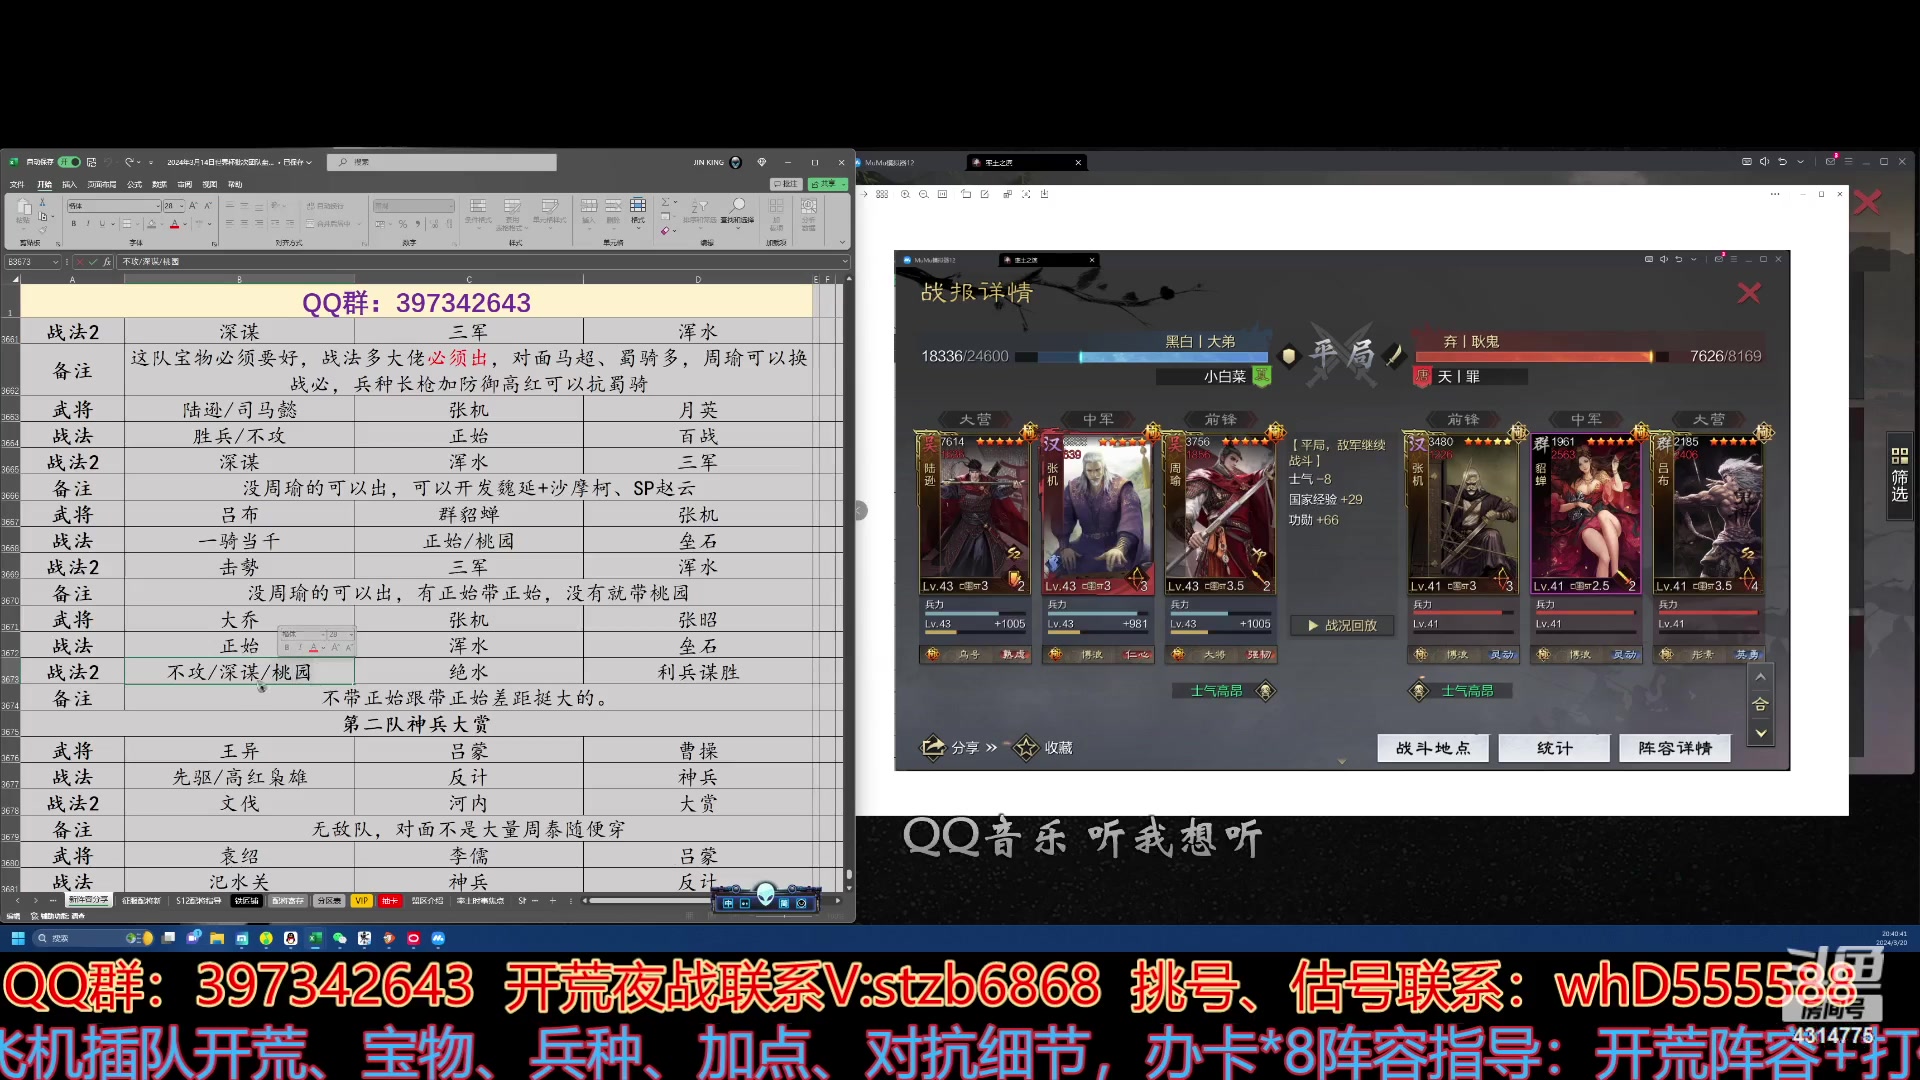The image size is (1920, 1080).
Task: Click the red font color swatch
Action: (174, 224)
